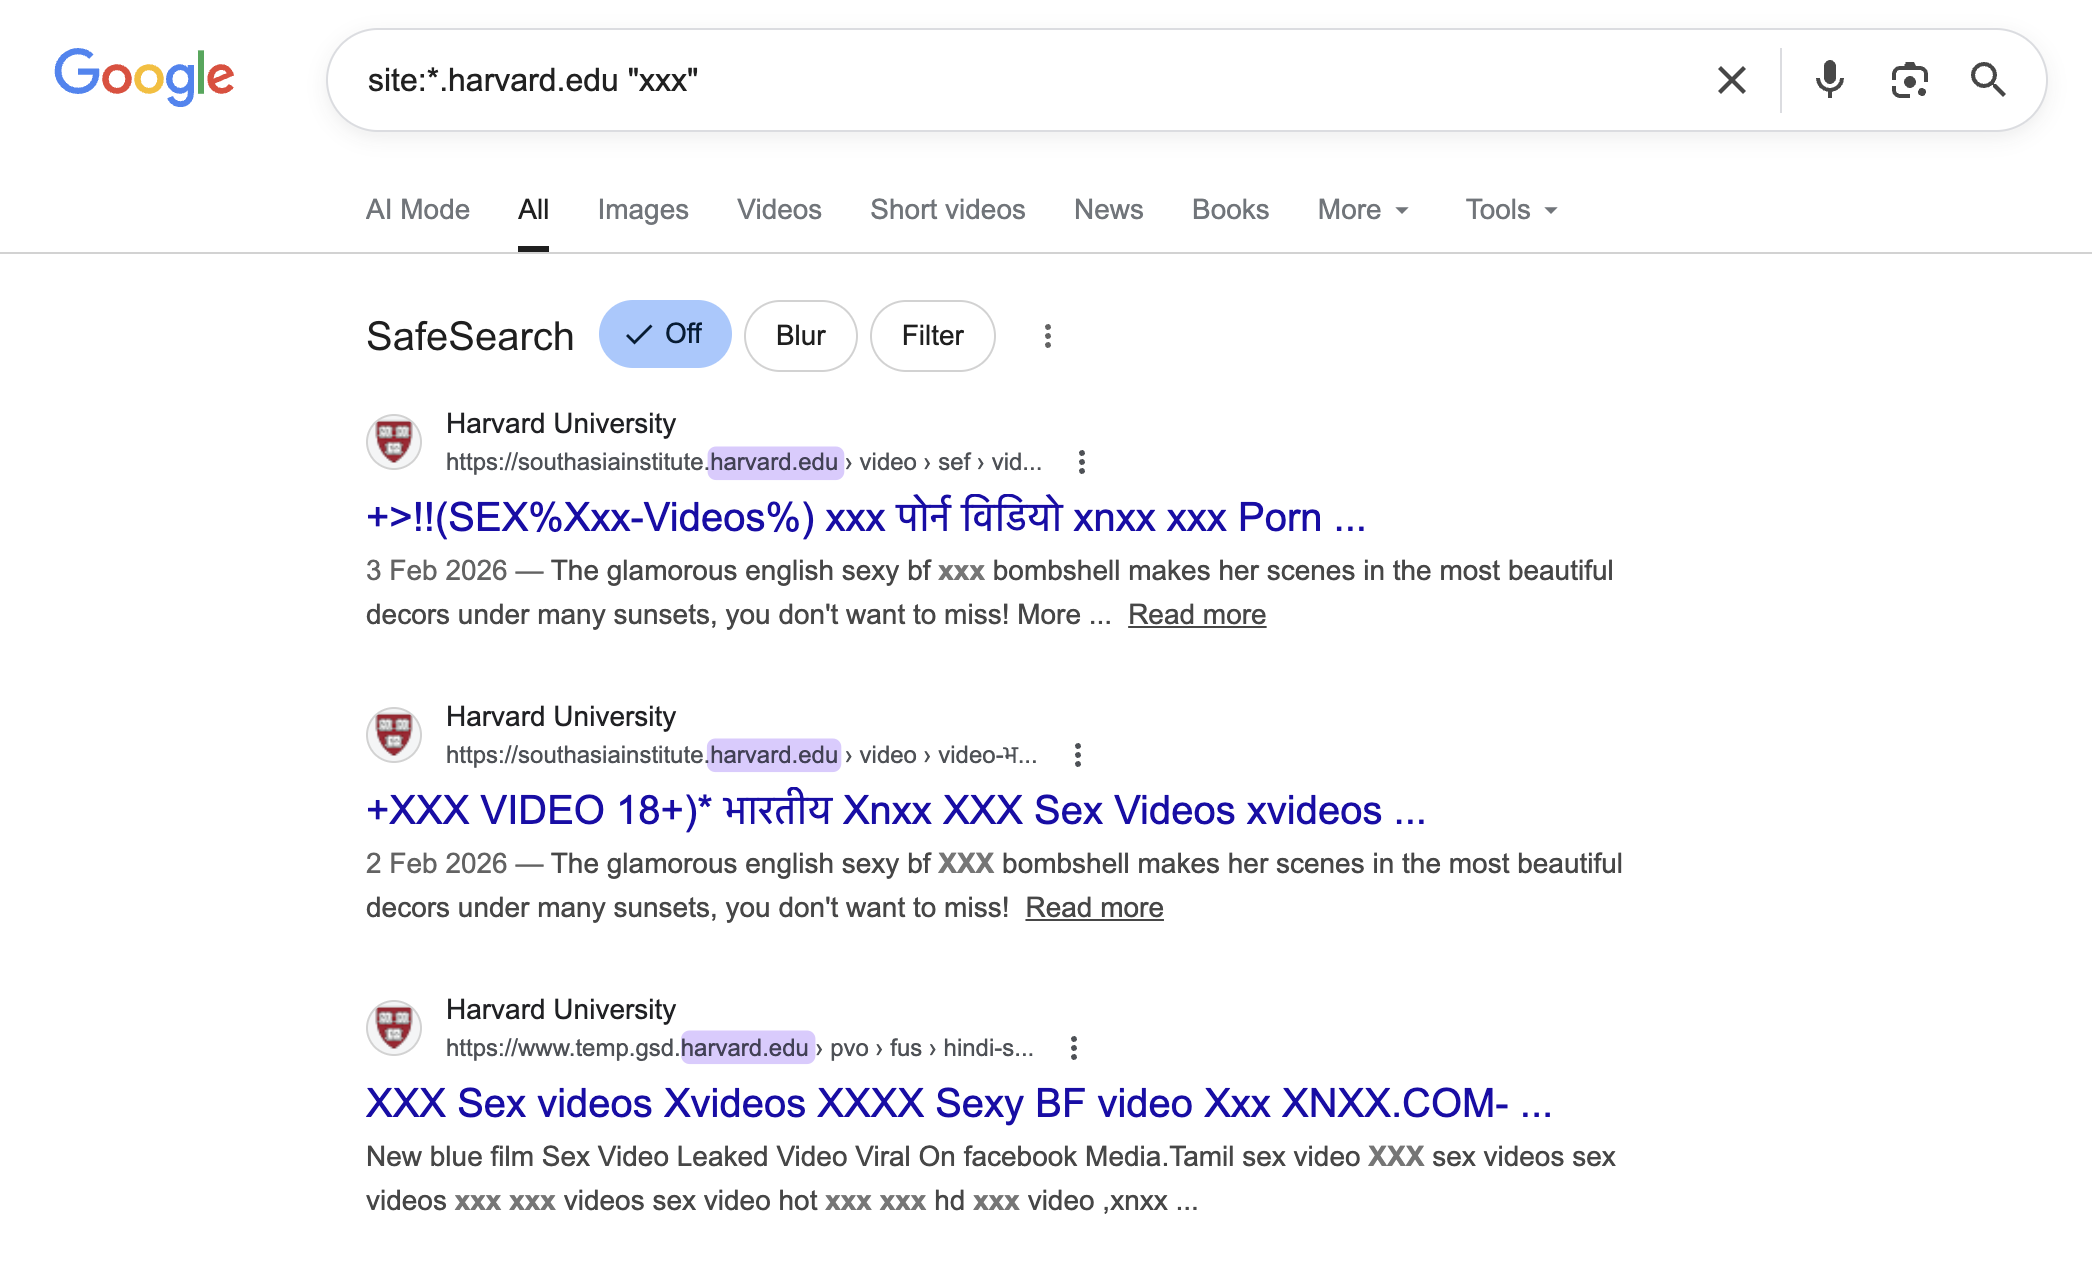The height and width of the screenshot is (1276, 2092).
Task: Click Read more in second result
Action: click(1094, 908)
